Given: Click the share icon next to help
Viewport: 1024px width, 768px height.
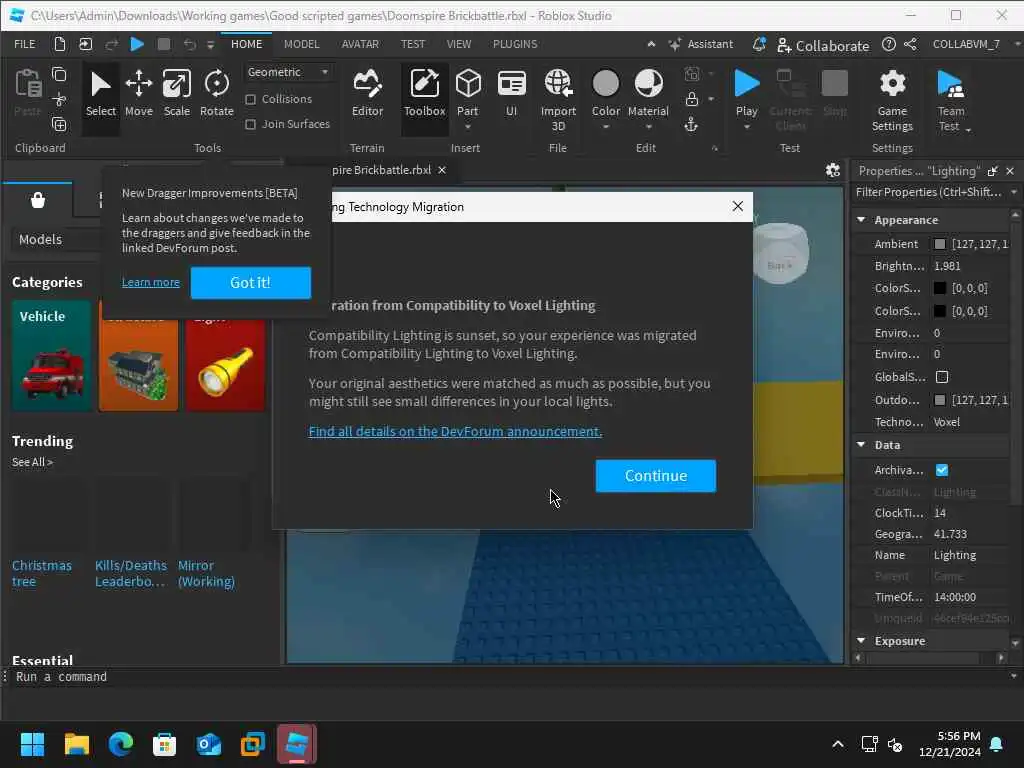Looking at the screenshot, I should click(x=910, y=44).
